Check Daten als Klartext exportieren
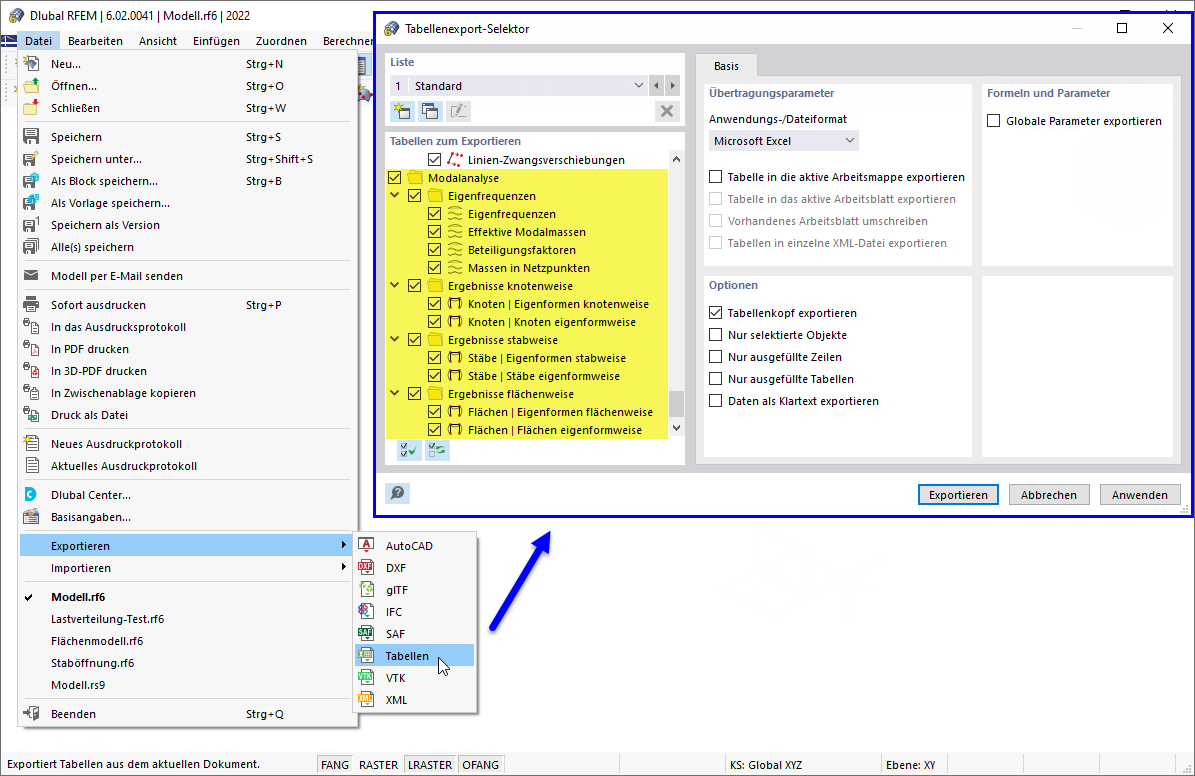1195x776 pixels. point(716,401)
